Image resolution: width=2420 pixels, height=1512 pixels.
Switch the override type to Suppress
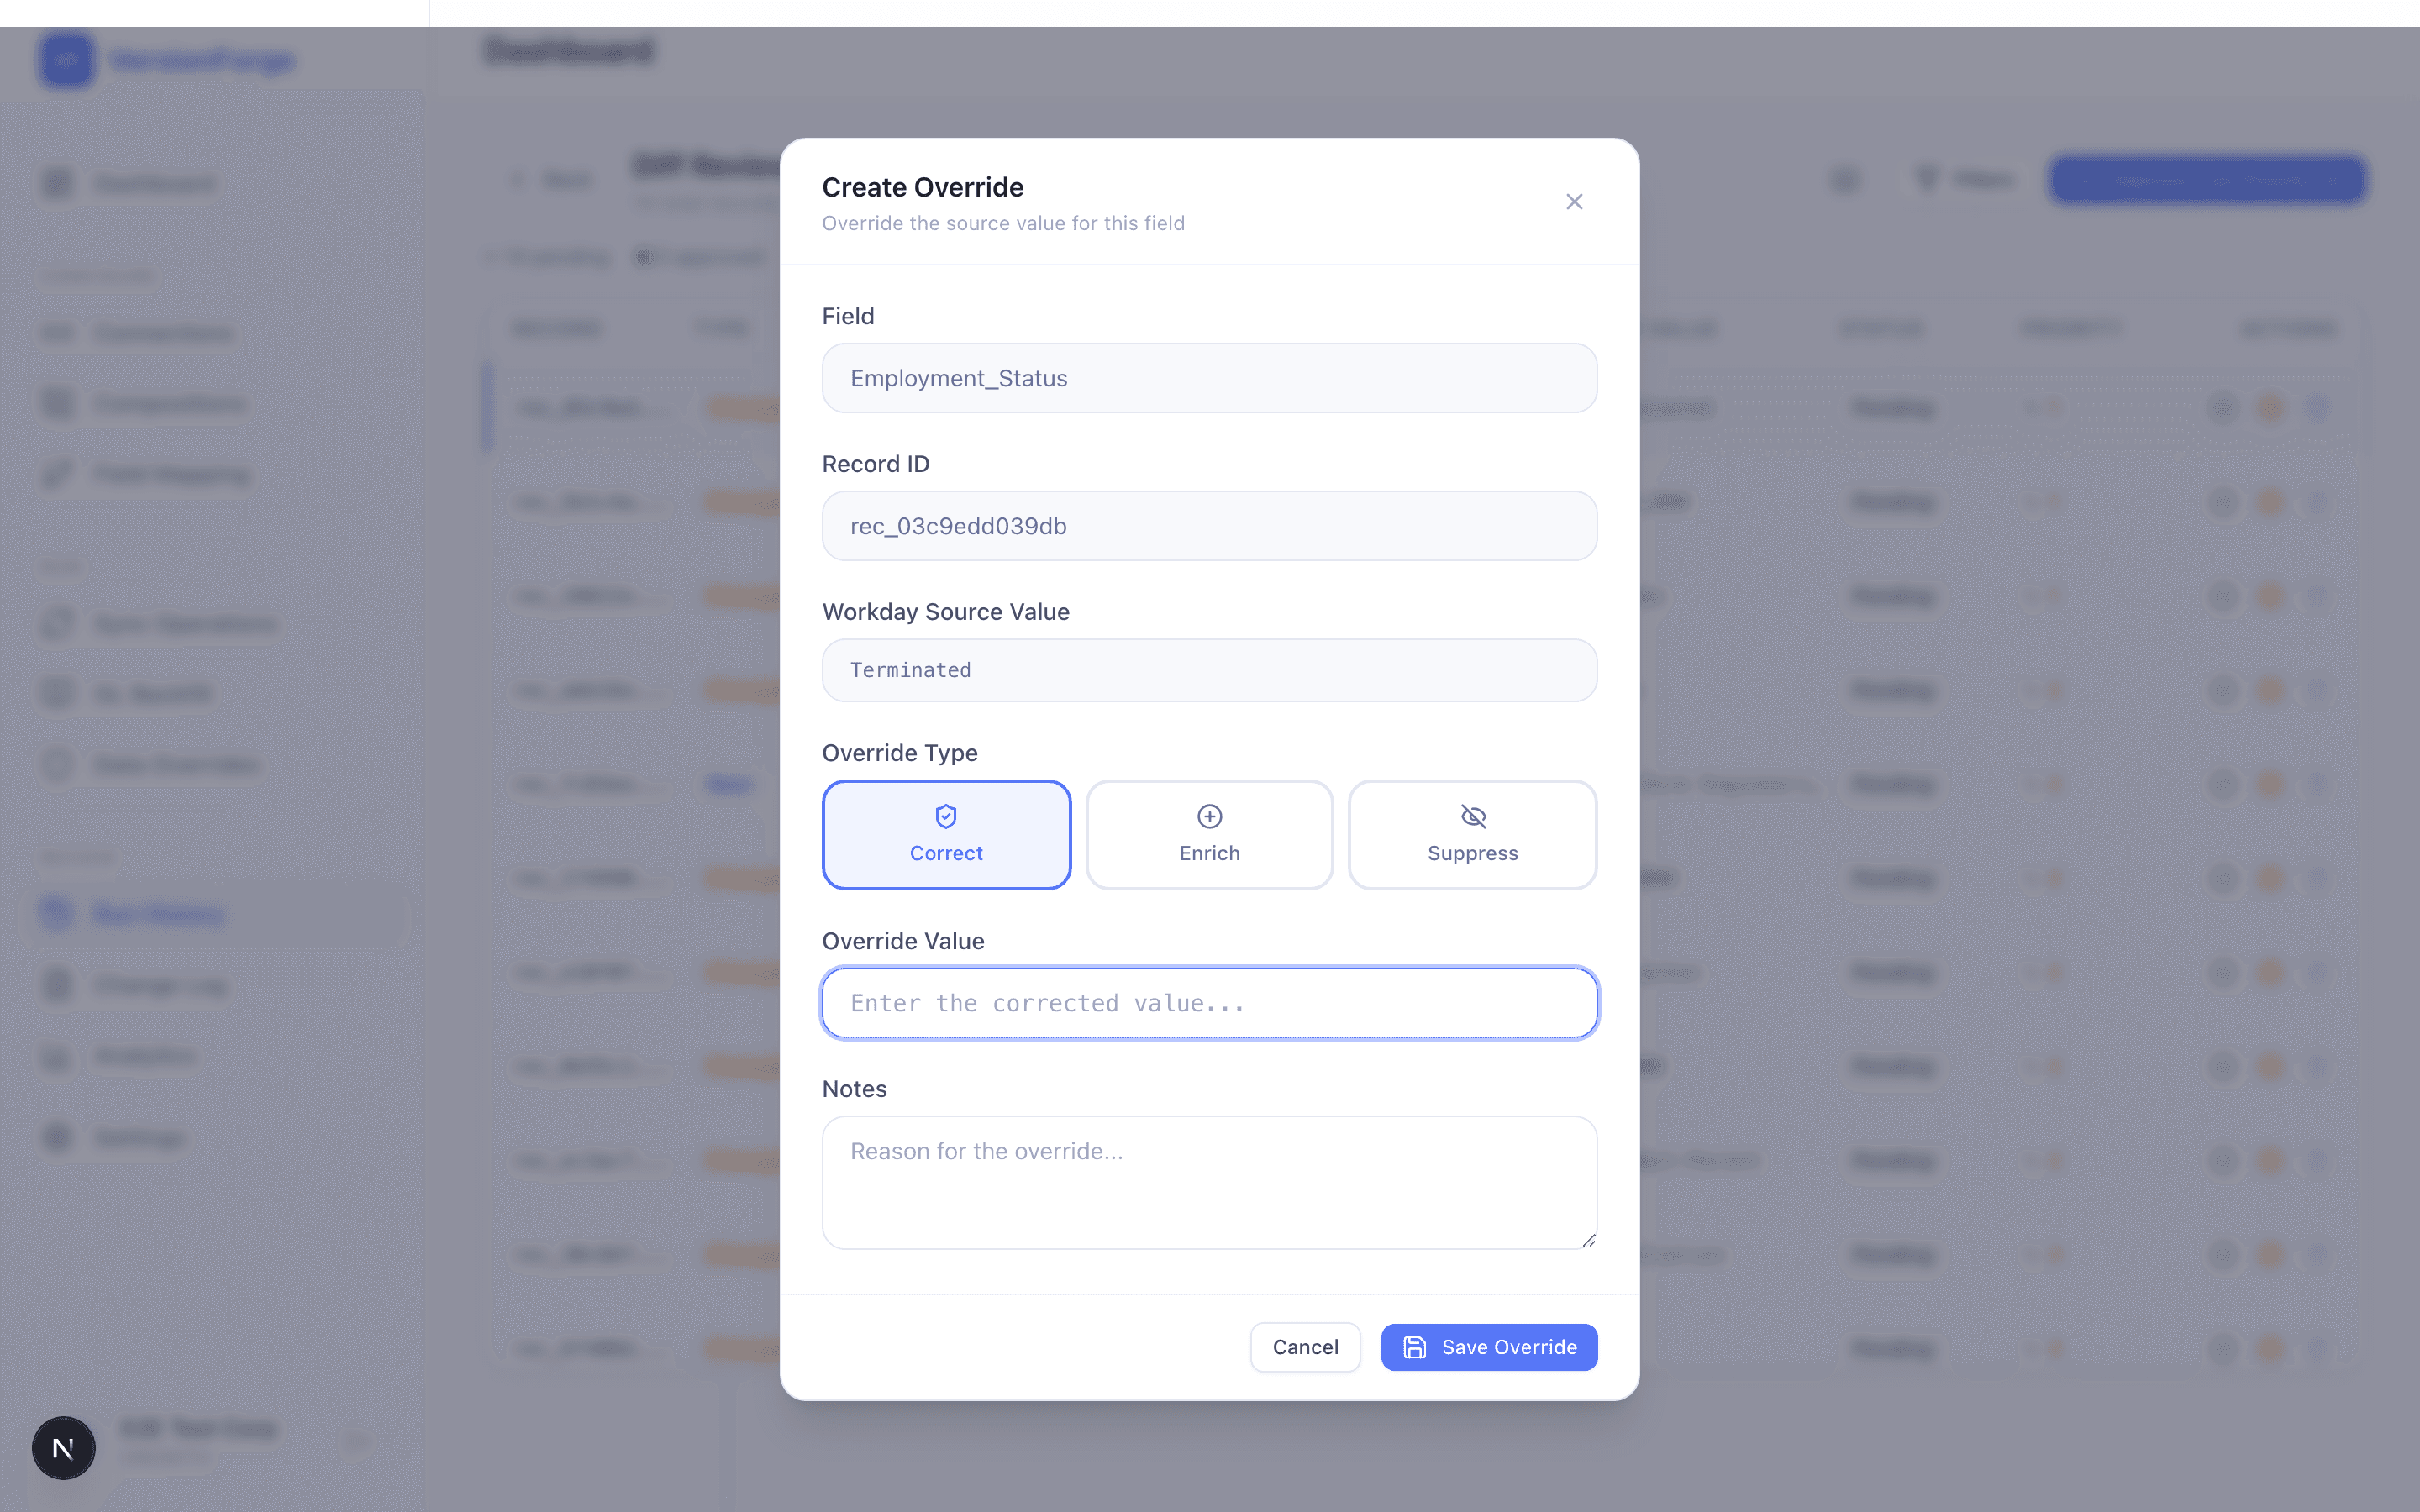(1472, 835)
